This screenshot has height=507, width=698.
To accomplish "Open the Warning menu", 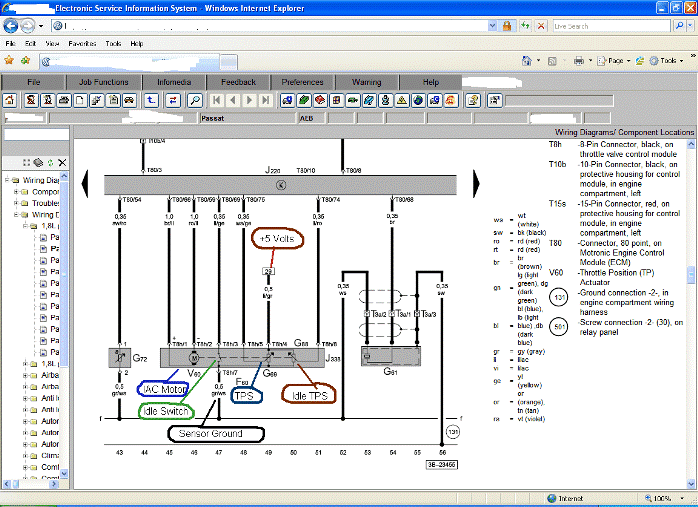I will (x=366, y=82).
